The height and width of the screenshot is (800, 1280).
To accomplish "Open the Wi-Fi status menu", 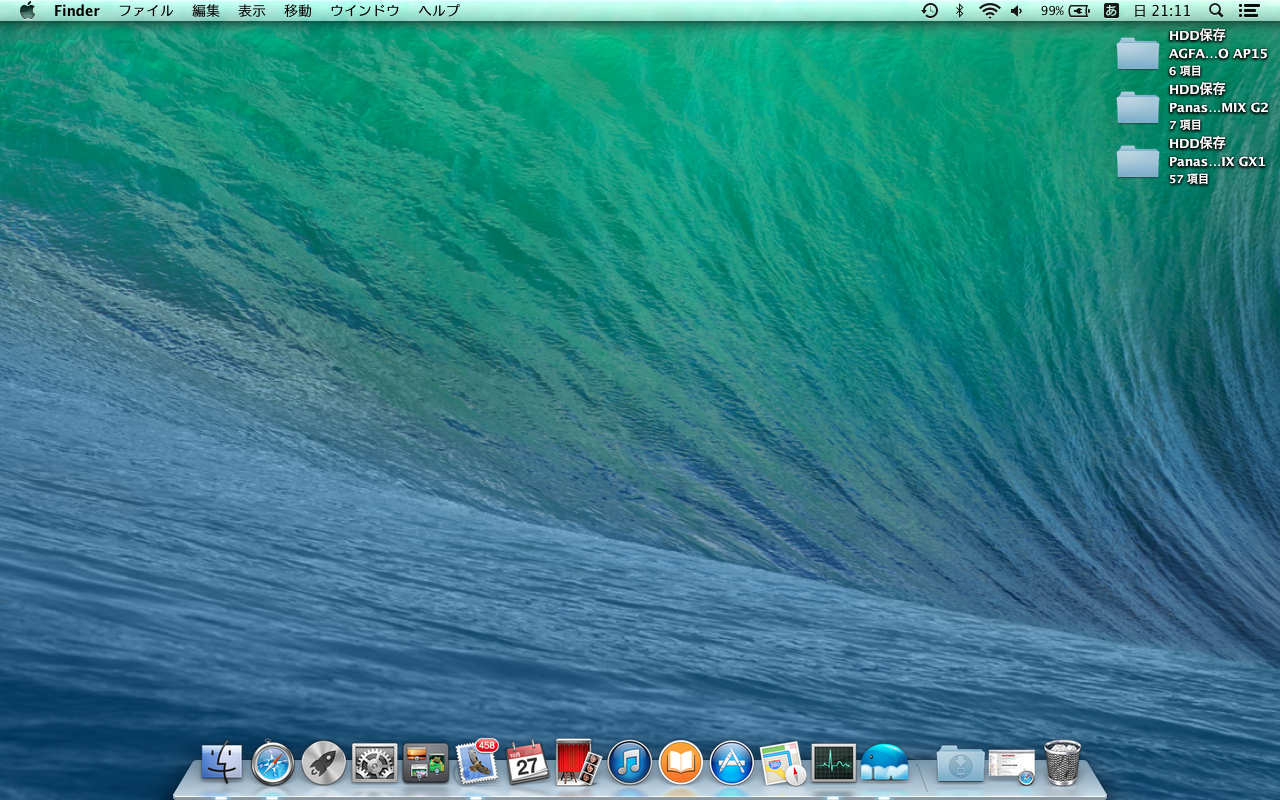I will (989, 11).
